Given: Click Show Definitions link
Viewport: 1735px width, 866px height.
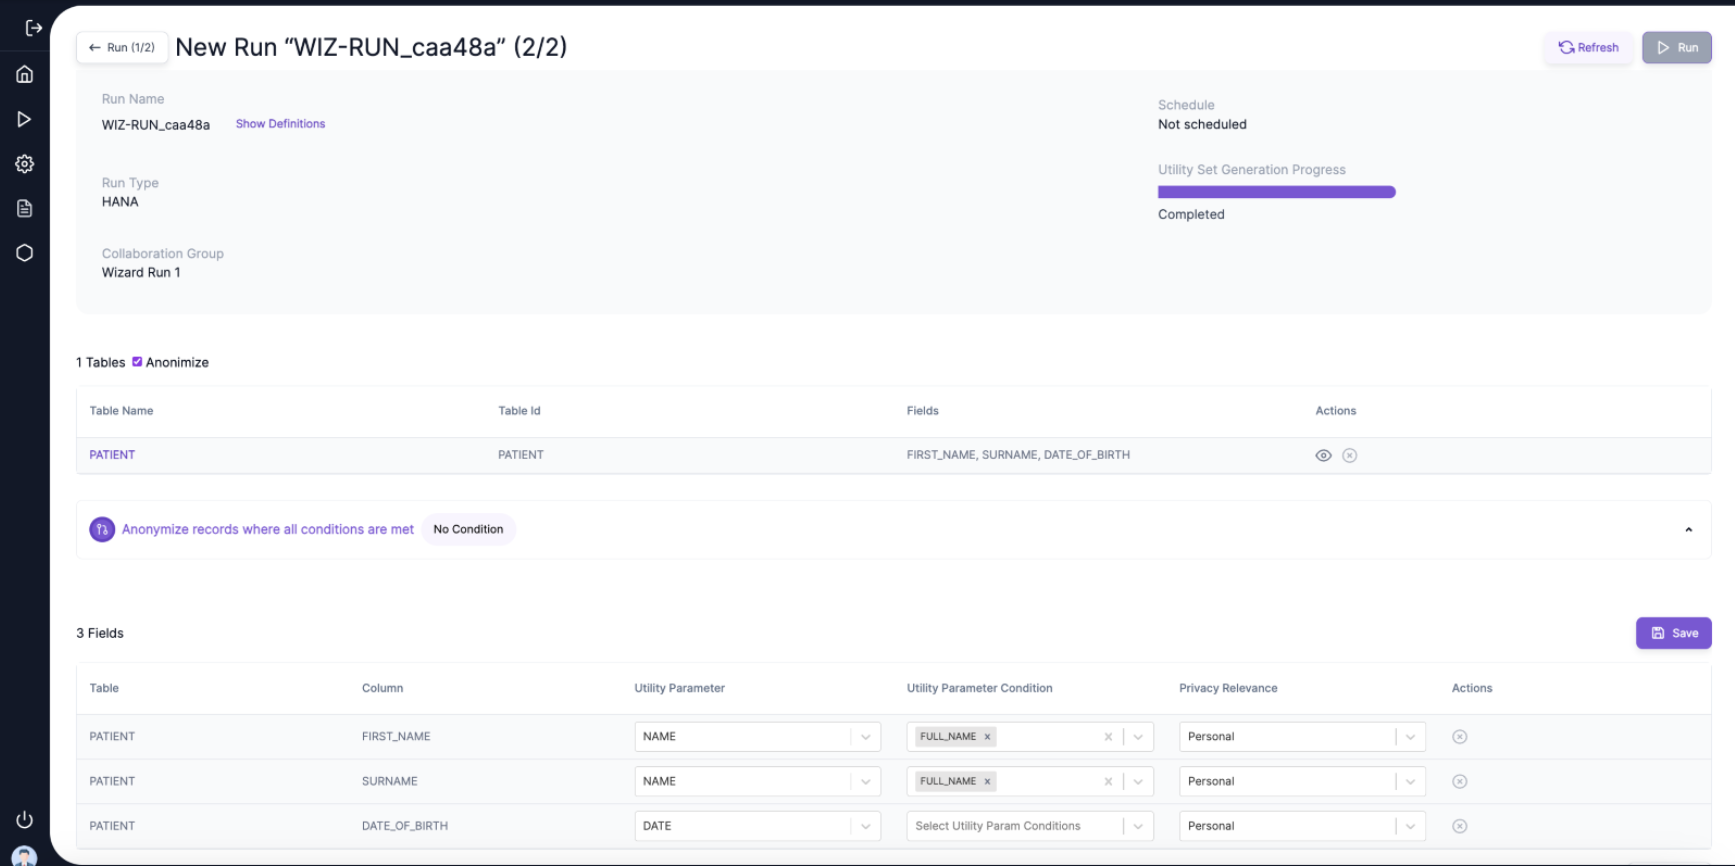Looking at the screenshot, I should [x=280, y=124].
